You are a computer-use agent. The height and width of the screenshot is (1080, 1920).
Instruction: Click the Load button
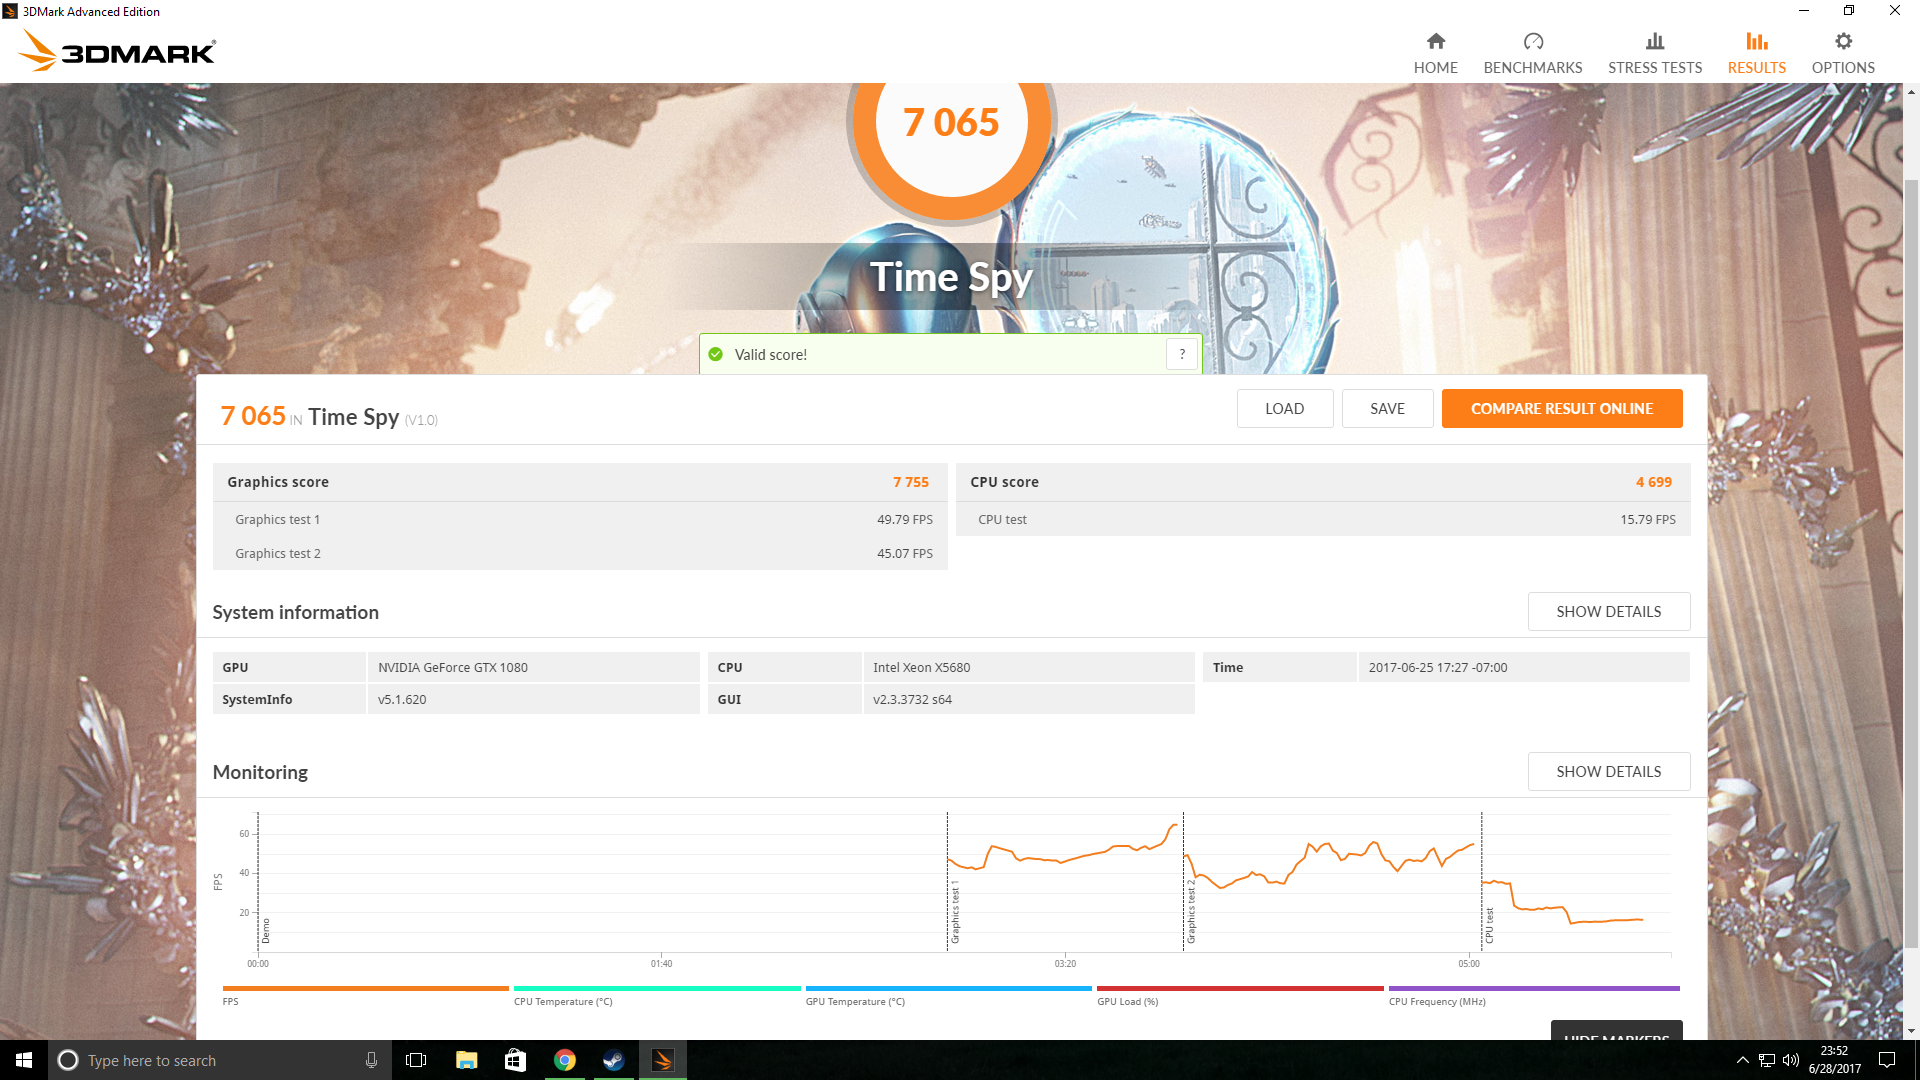1284,408
